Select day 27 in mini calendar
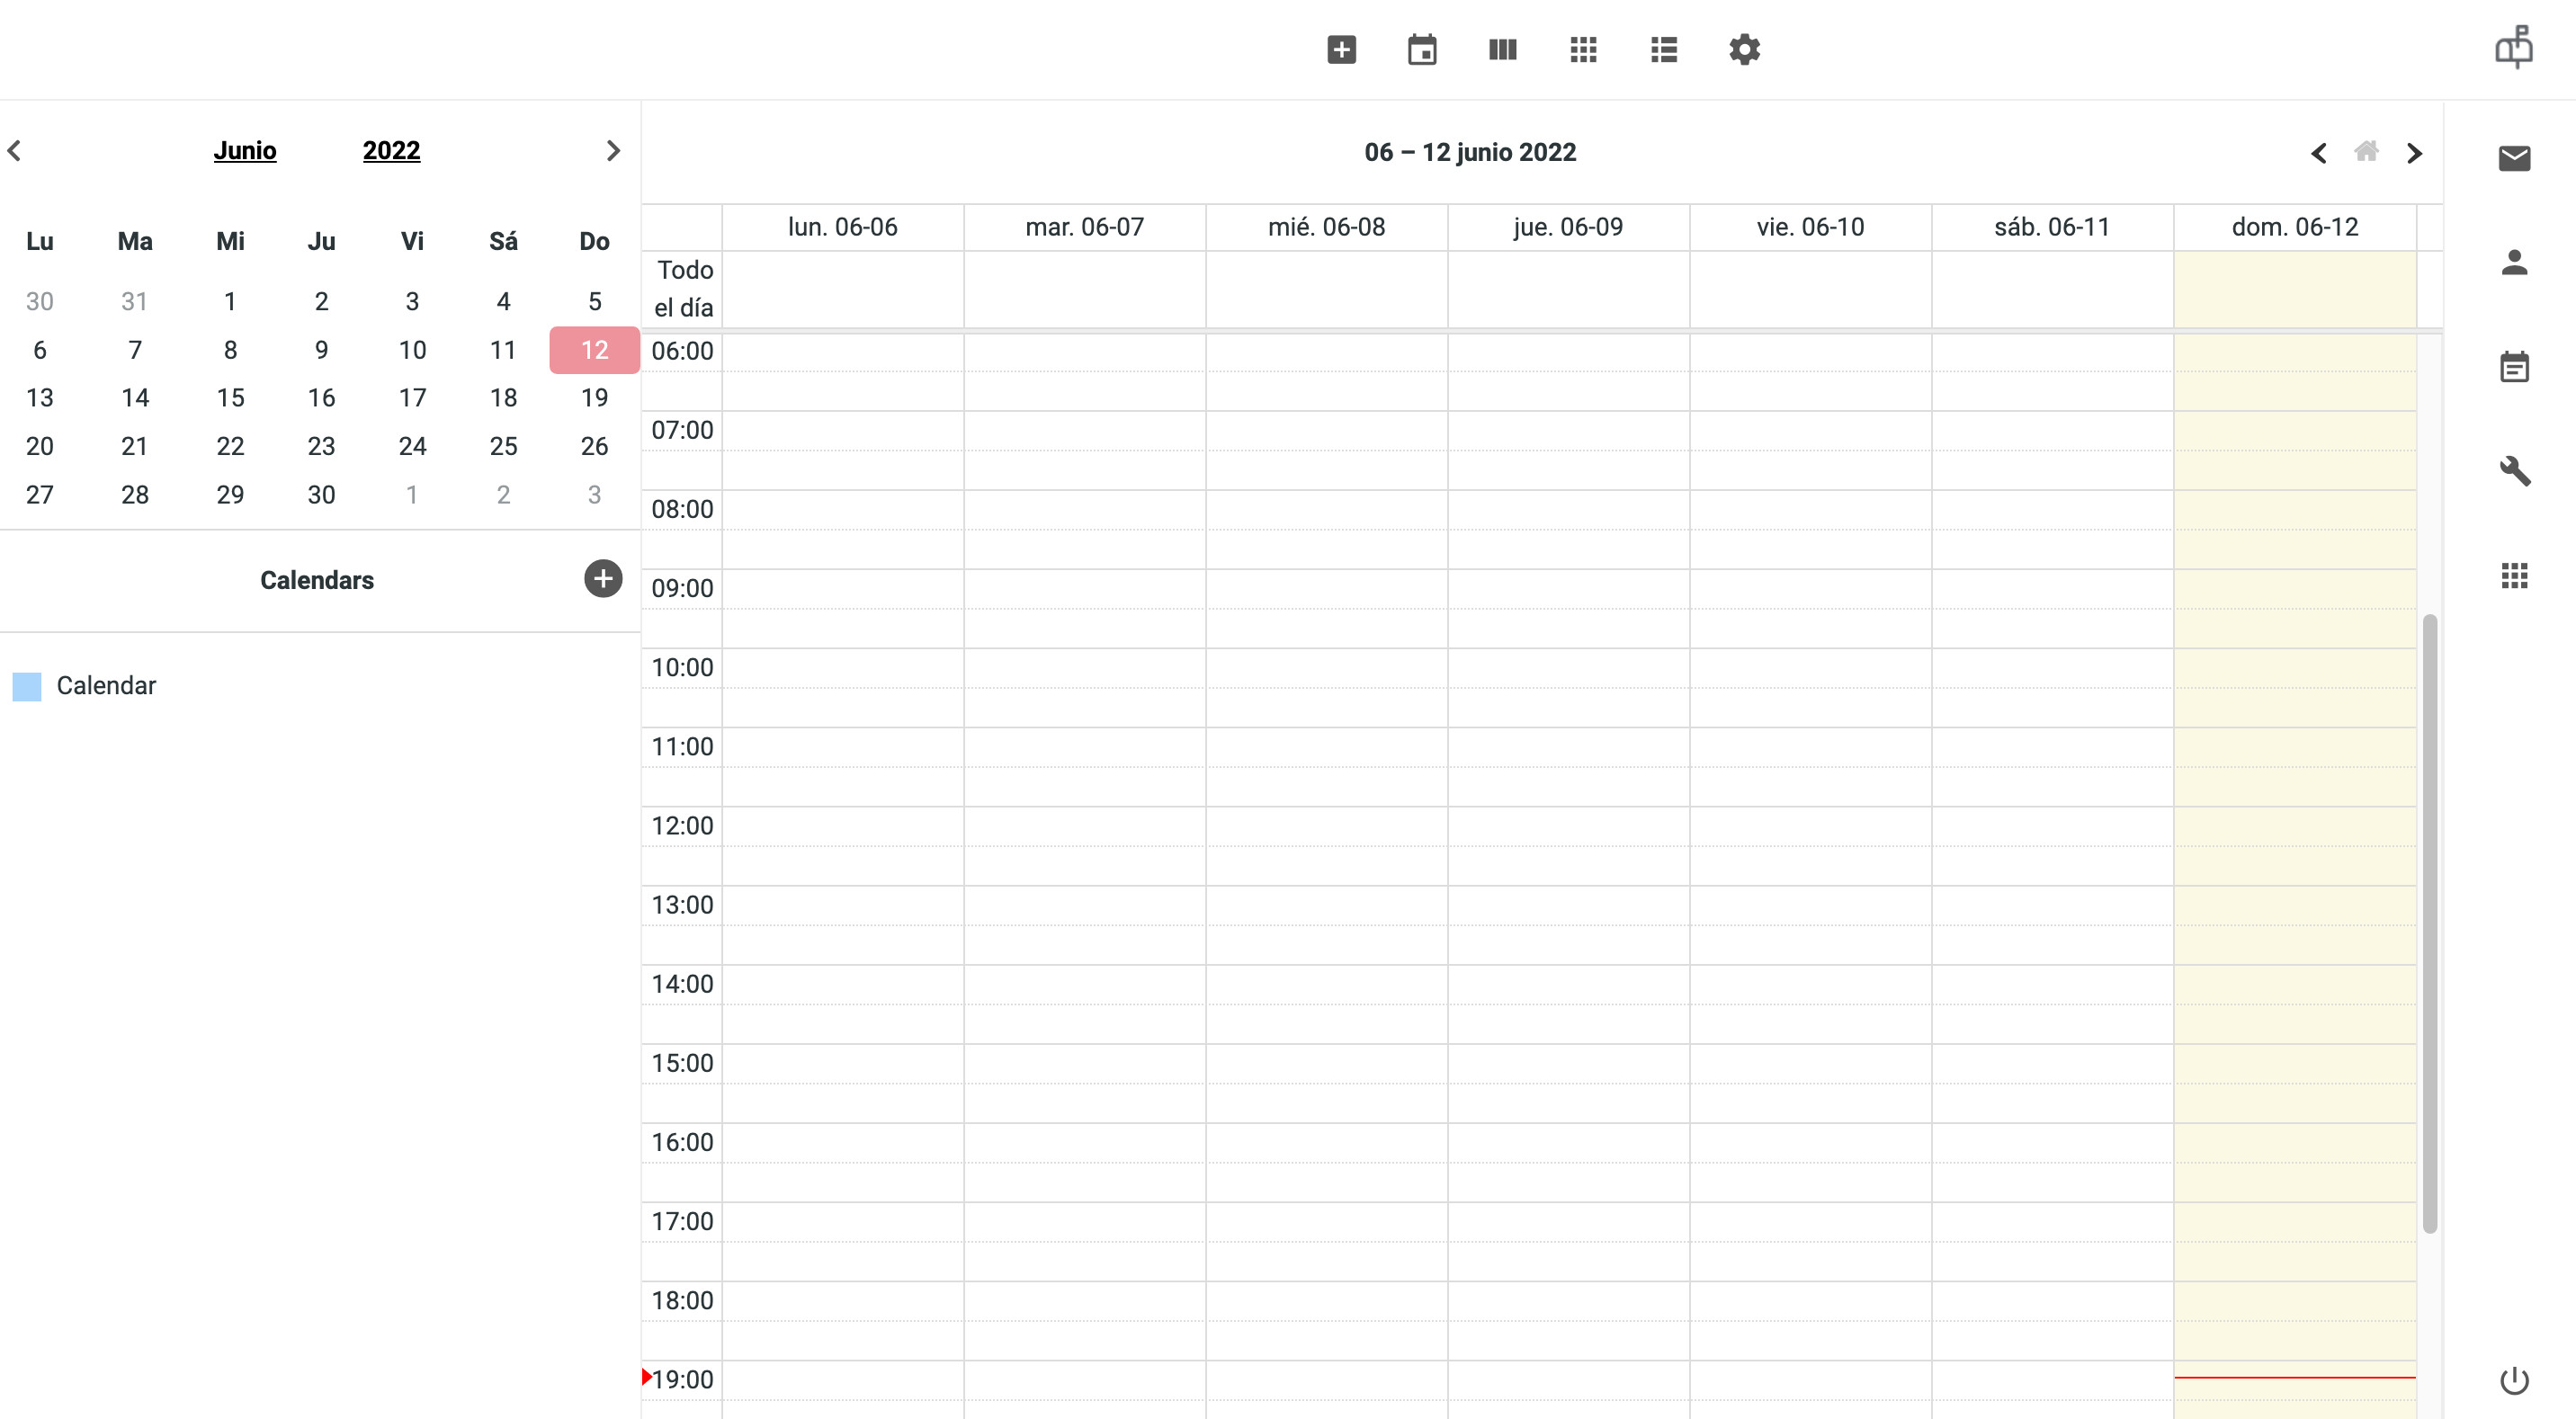This screenshot has width=2576, height=1419. tap(40, 495)
